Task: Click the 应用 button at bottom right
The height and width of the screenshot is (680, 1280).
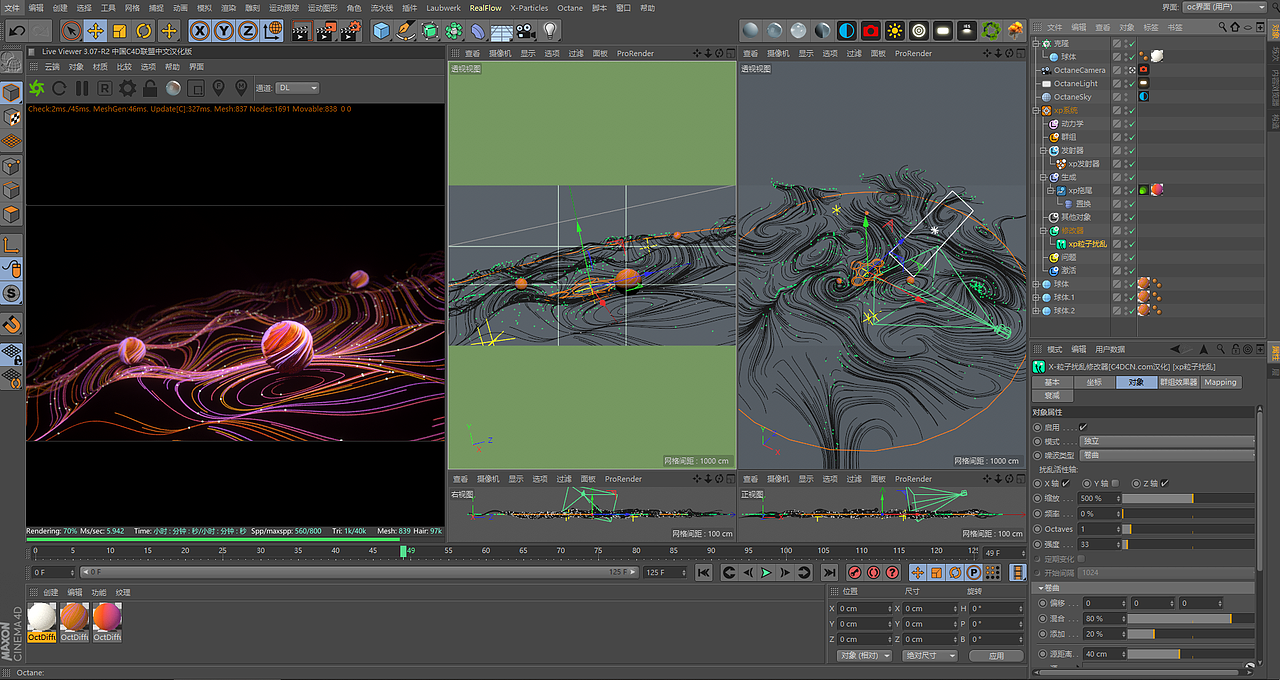Action: pyautogui.click(x=995, y=655)
